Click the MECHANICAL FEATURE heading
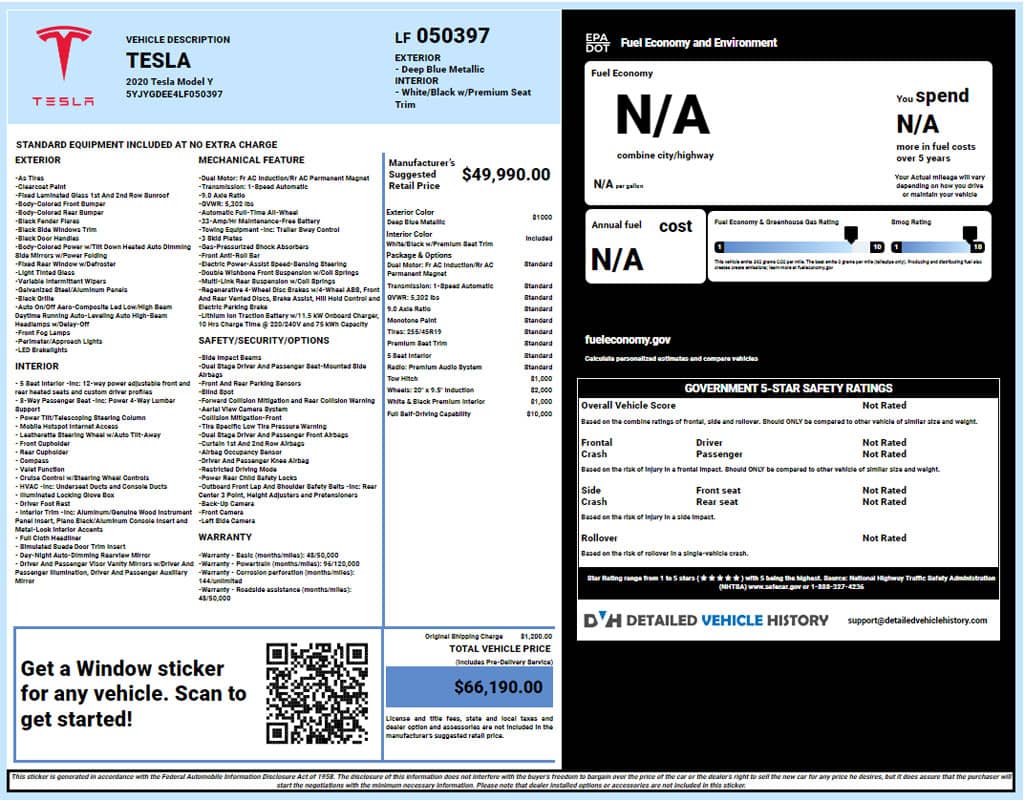This screenshot has height=800, width=1024. [x=251, y=160]
